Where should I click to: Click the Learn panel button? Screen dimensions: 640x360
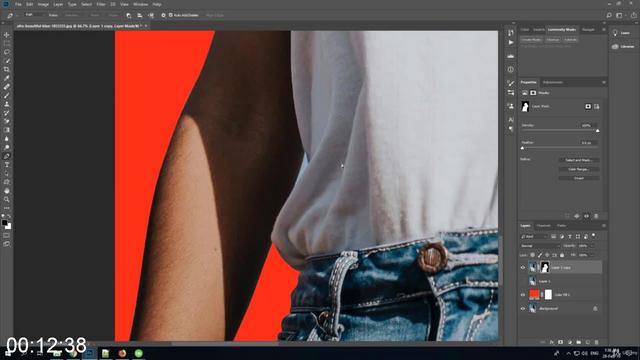pyautogui.click(x=622, y=33)
